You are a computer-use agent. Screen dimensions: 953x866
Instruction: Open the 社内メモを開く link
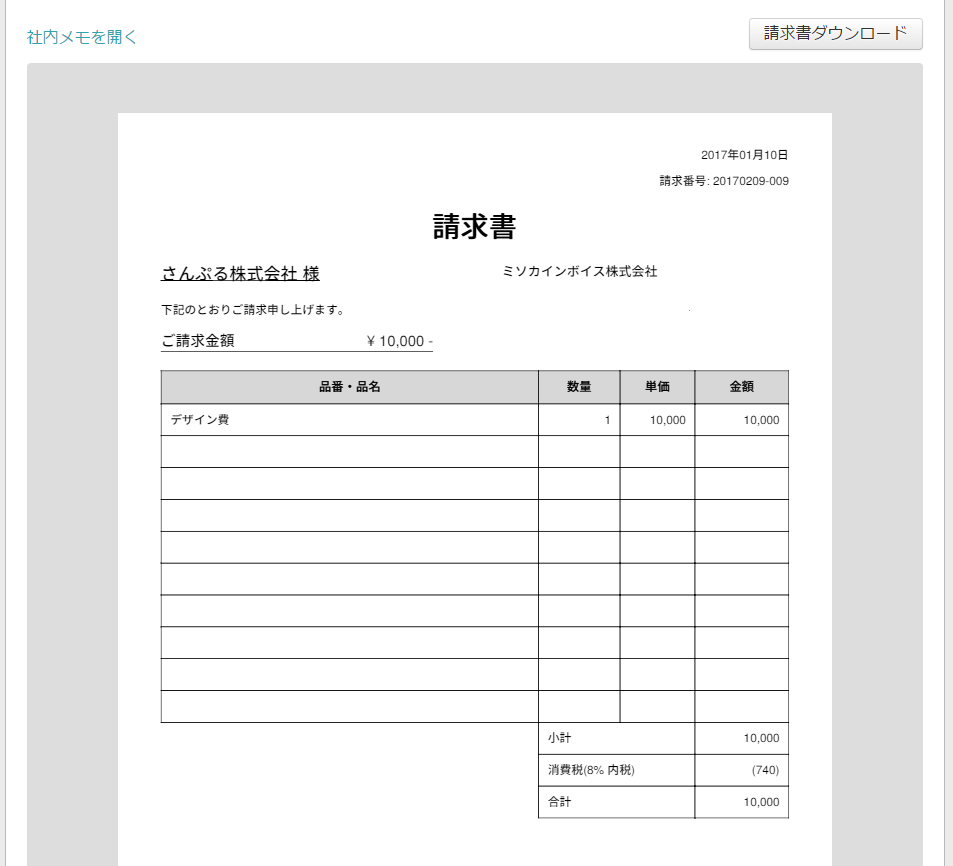coord(82,37)
